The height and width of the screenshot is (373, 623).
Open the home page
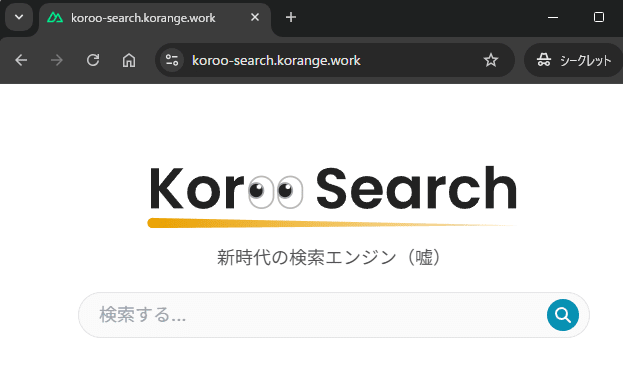pyautogui.click(x=129, y=60)
